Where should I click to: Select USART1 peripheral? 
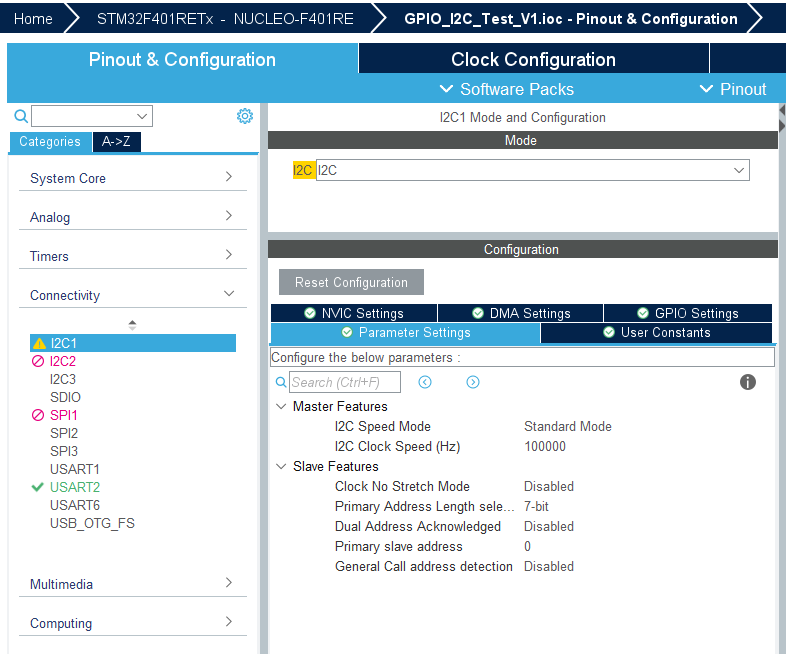pyautogui.click(x=75, y=469)
